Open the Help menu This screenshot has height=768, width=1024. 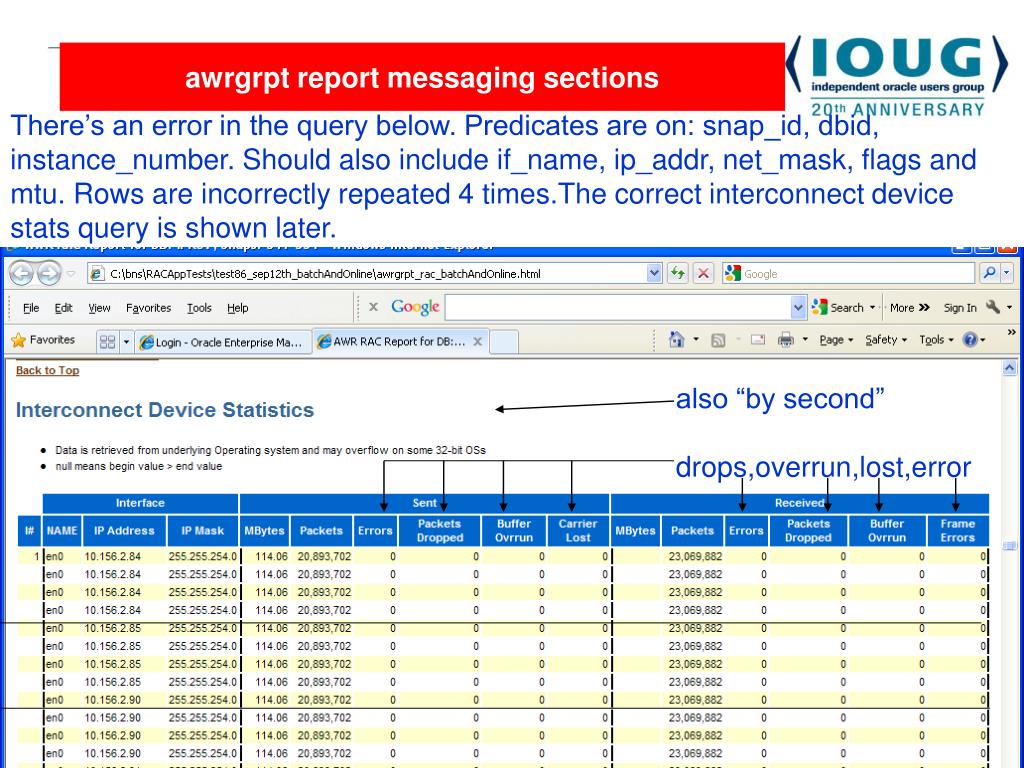pyautogui.click(x=238, y=308)
